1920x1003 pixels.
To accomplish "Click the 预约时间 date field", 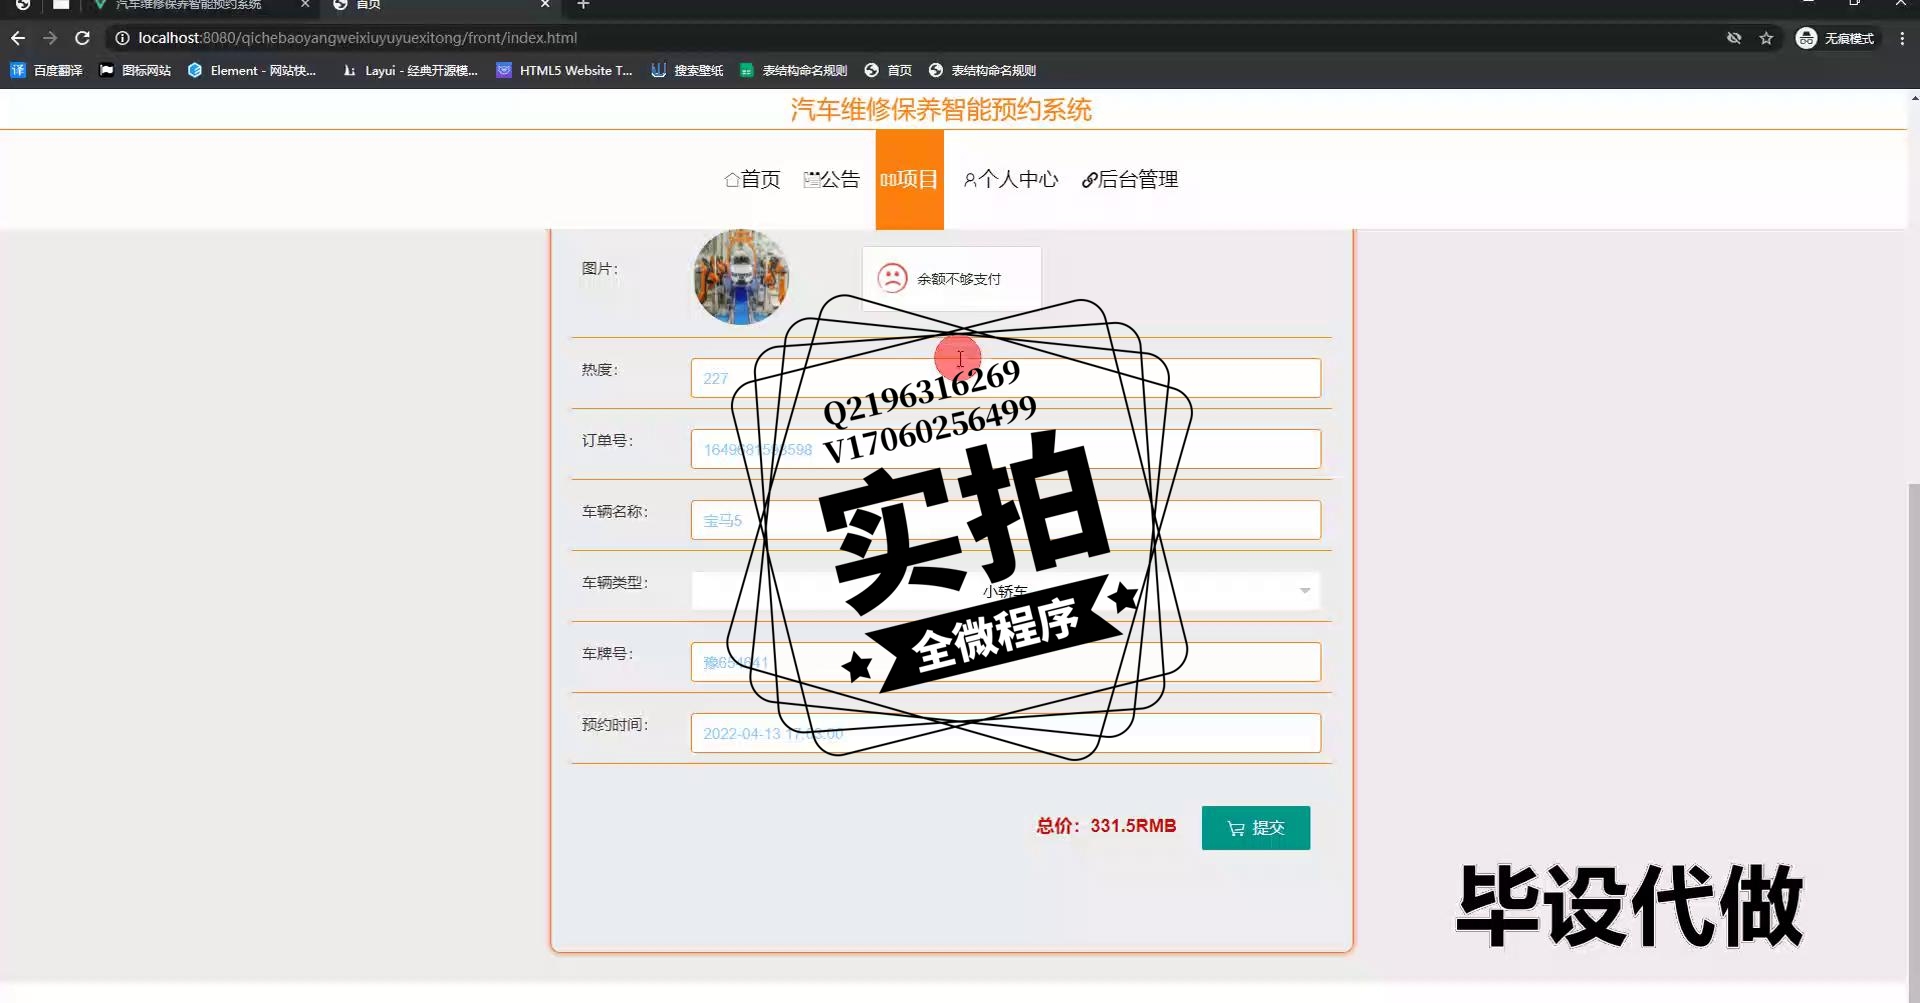I will 1005,733.
